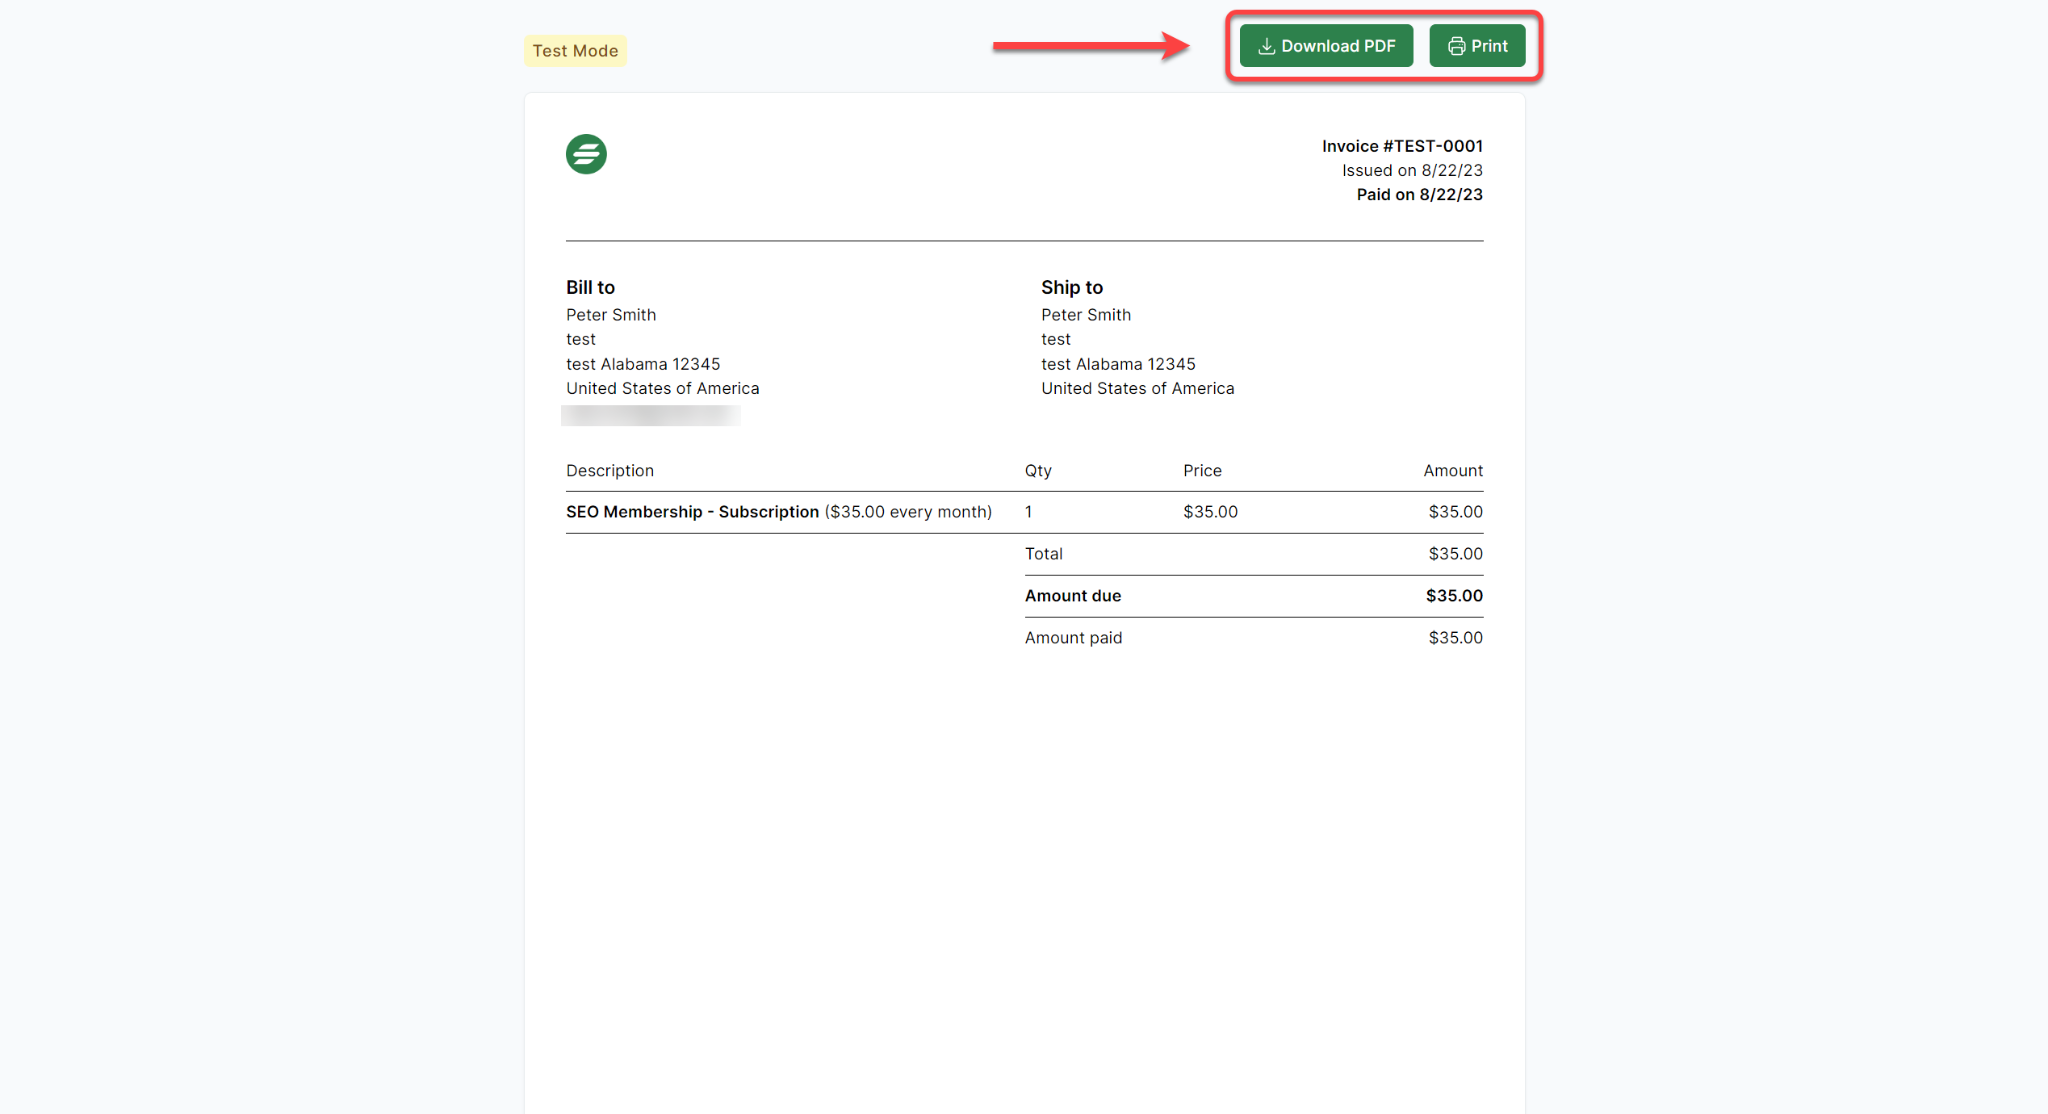The height and width of the screenshot is (1114, 2048).
Task: Click the Amount column header
Action: [1453, 470]
